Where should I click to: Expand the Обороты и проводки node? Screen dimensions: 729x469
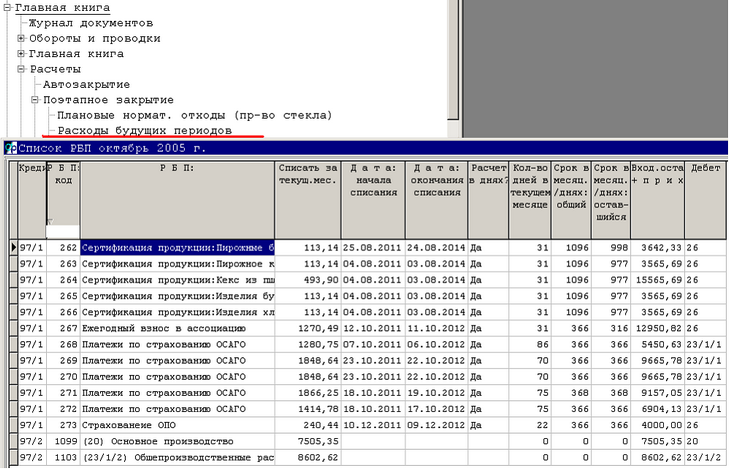(x=20, y=38)
